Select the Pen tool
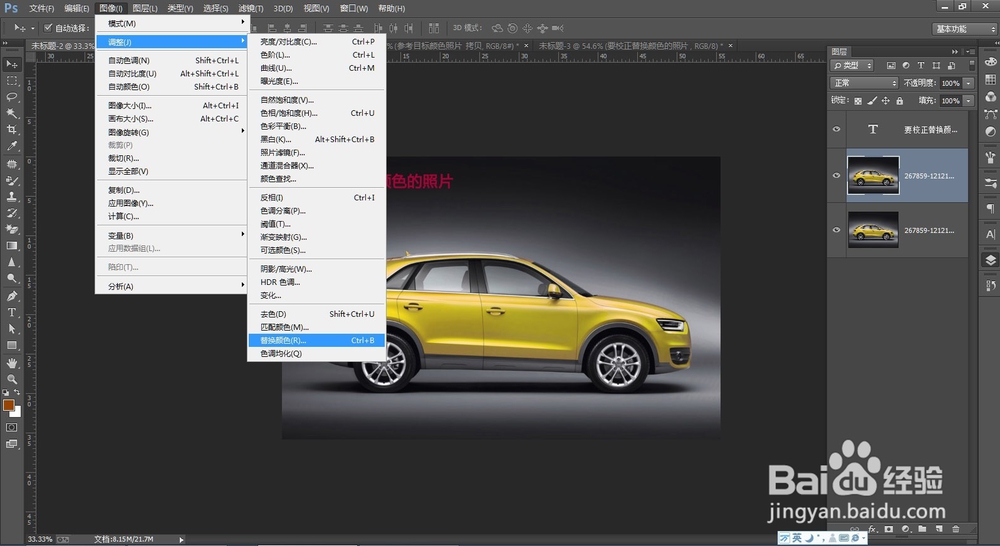This screenshot has height=546, width=1000. pos(11,296)
